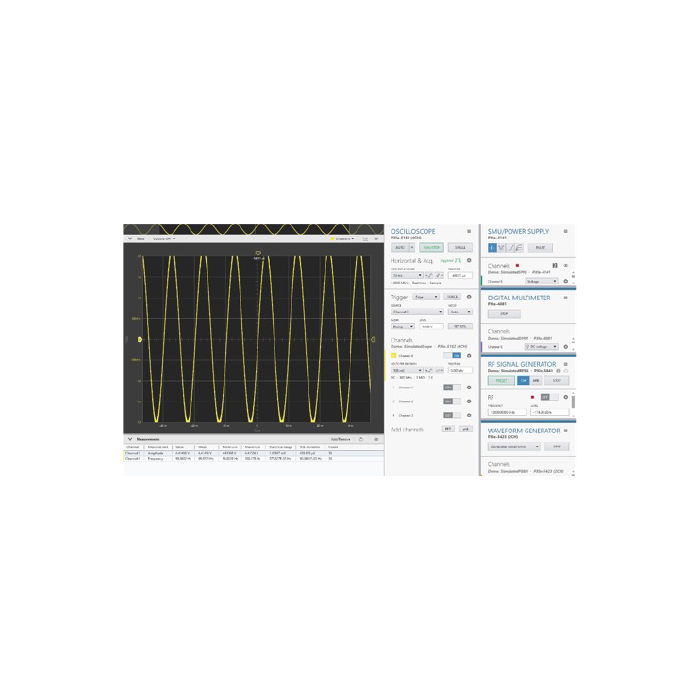Open SMU Channel 0 Voltage dropdown

[x=542, y=281]
